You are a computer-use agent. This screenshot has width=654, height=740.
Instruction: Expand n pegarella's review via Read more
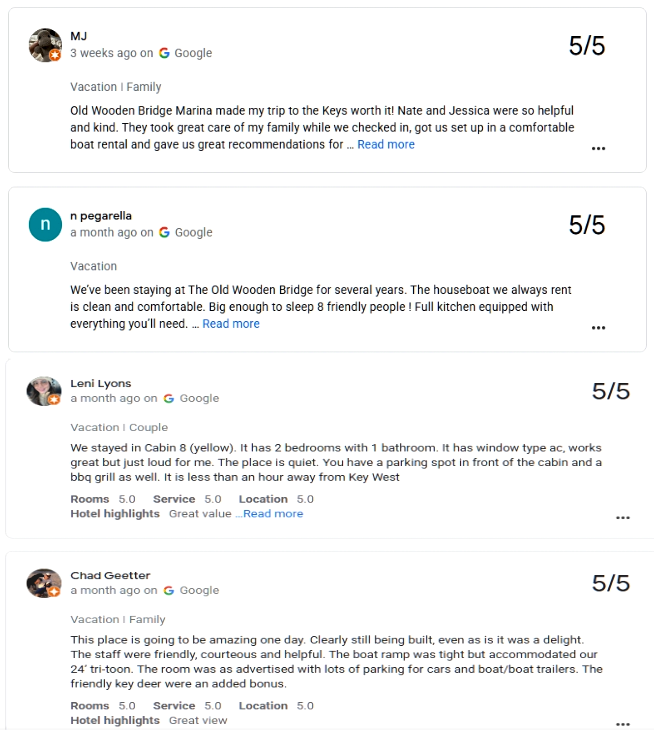click(x=231, y=324)
